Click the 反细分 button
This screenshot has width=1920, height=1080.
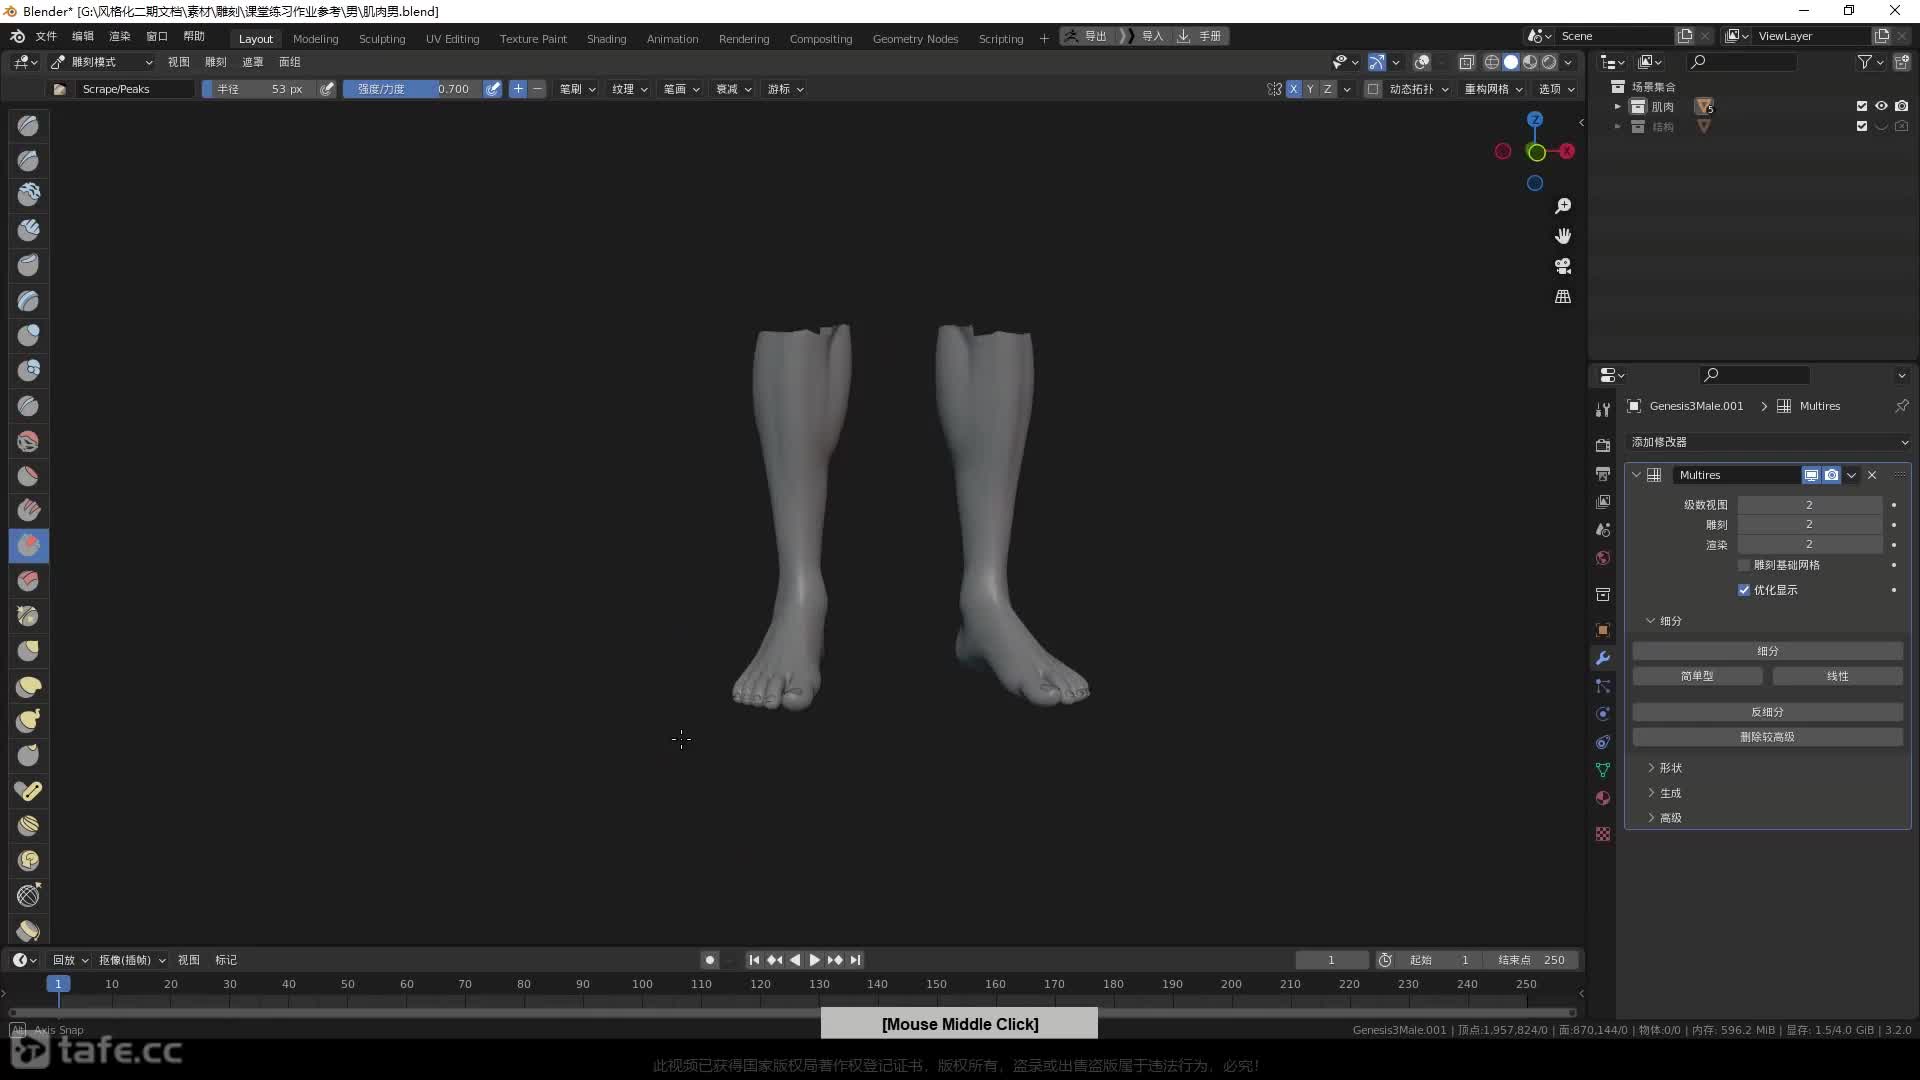1767,712
